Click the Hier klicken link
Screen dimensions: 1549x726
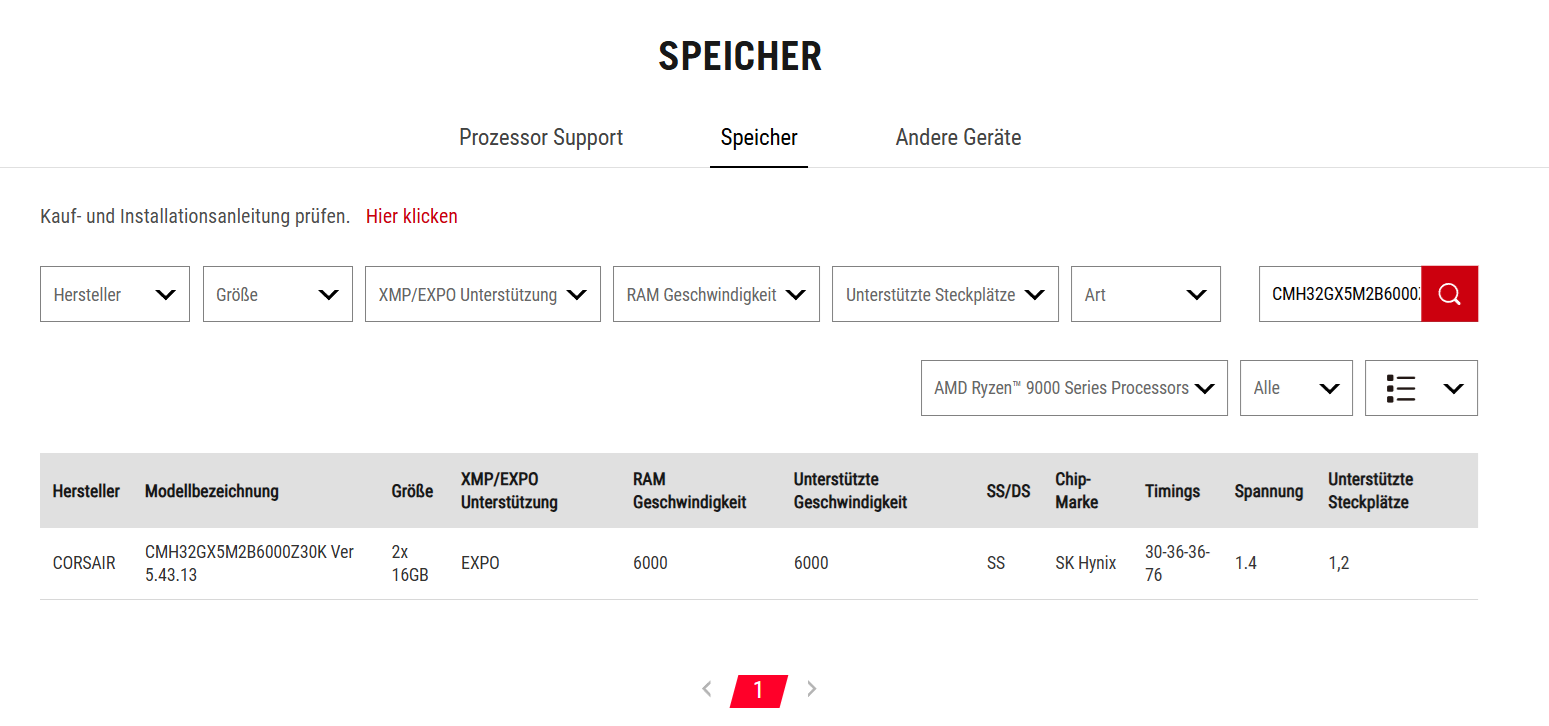[x=411, y=216]
